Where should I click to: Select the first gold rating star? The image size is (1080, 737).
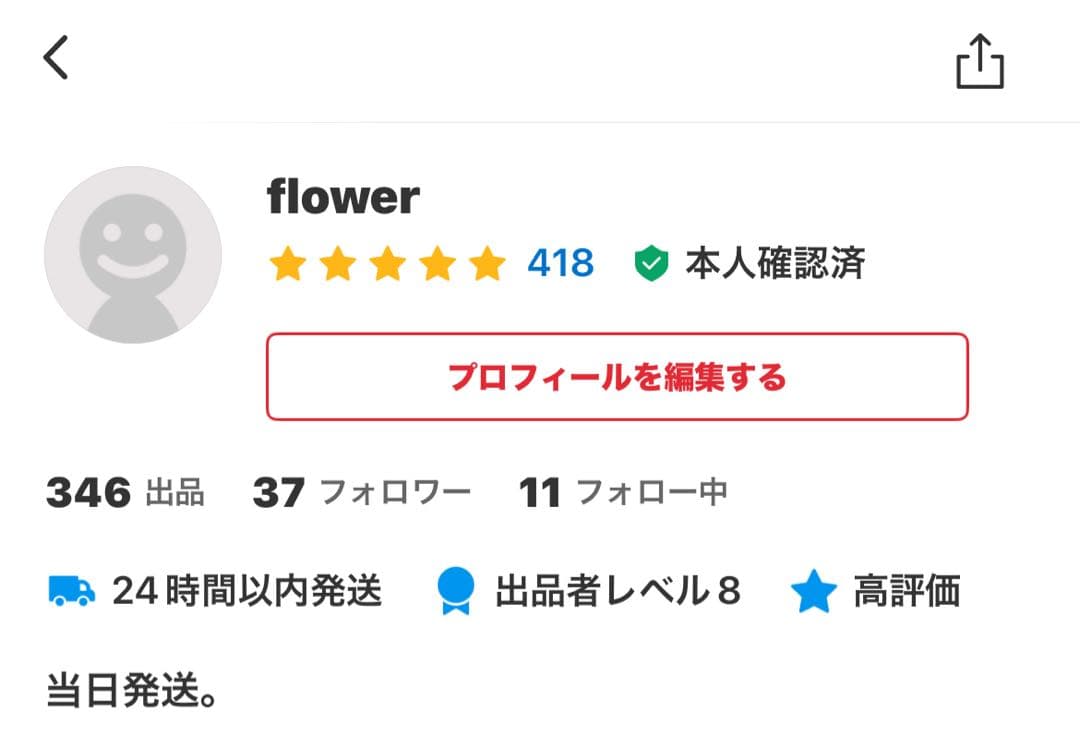[x=287, y=264]
